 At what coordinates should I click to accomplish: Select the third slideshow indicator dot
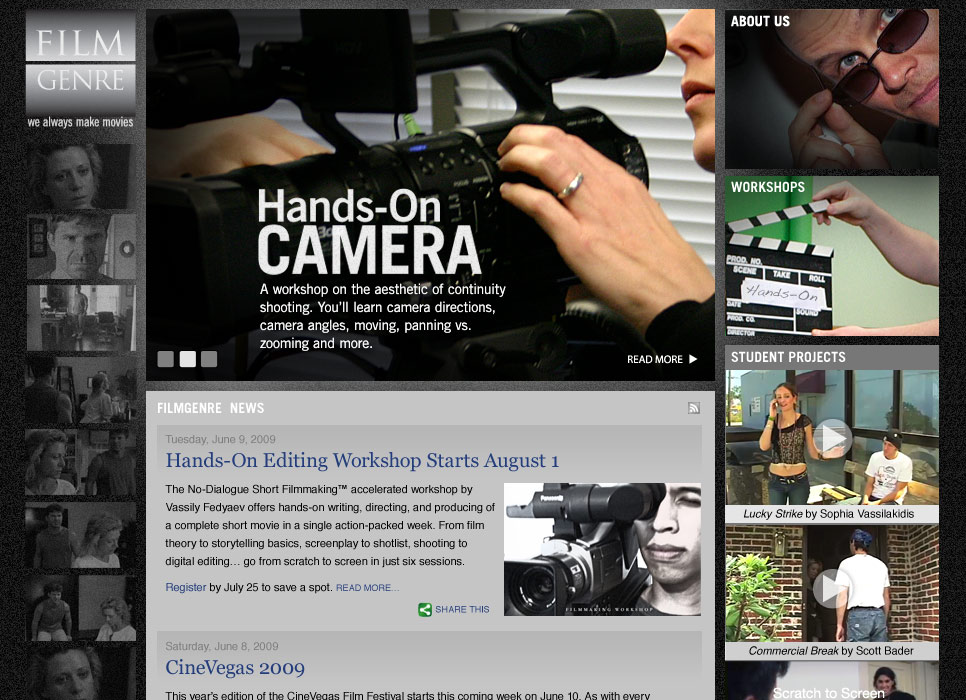point(209,359)
